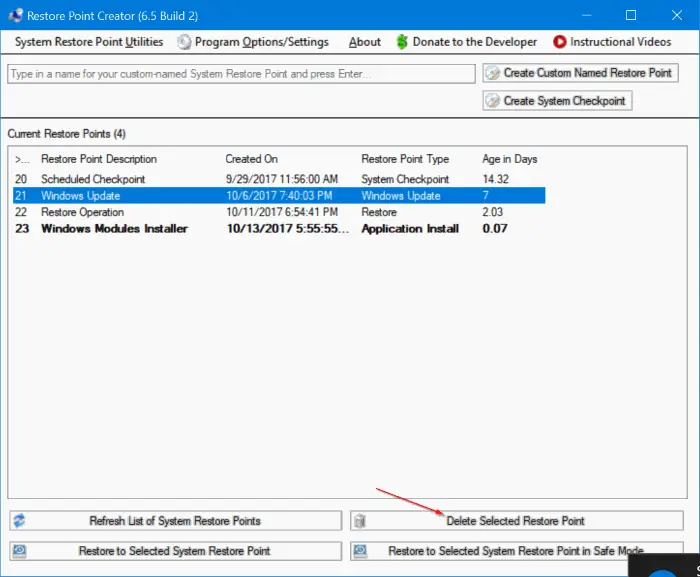Click the gear icon beside Program Options/Settings
The image size is (700, 577).
click(x=183, y=42)
